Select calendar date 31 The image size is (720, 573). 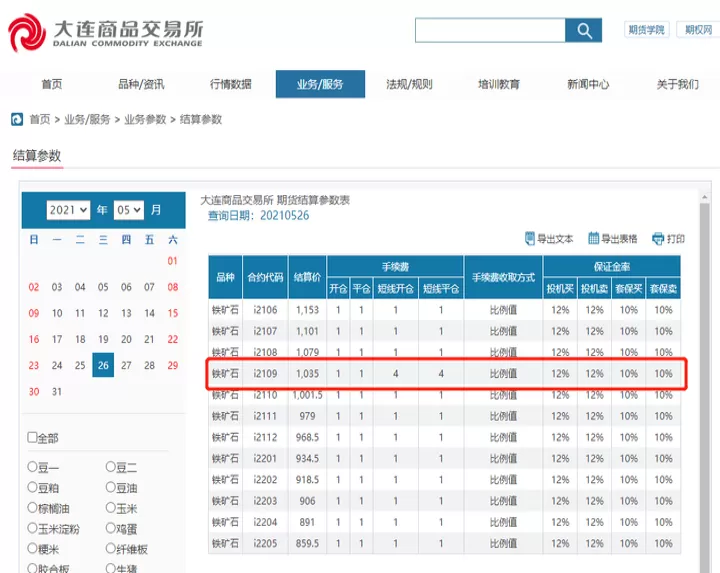(56, 392)
